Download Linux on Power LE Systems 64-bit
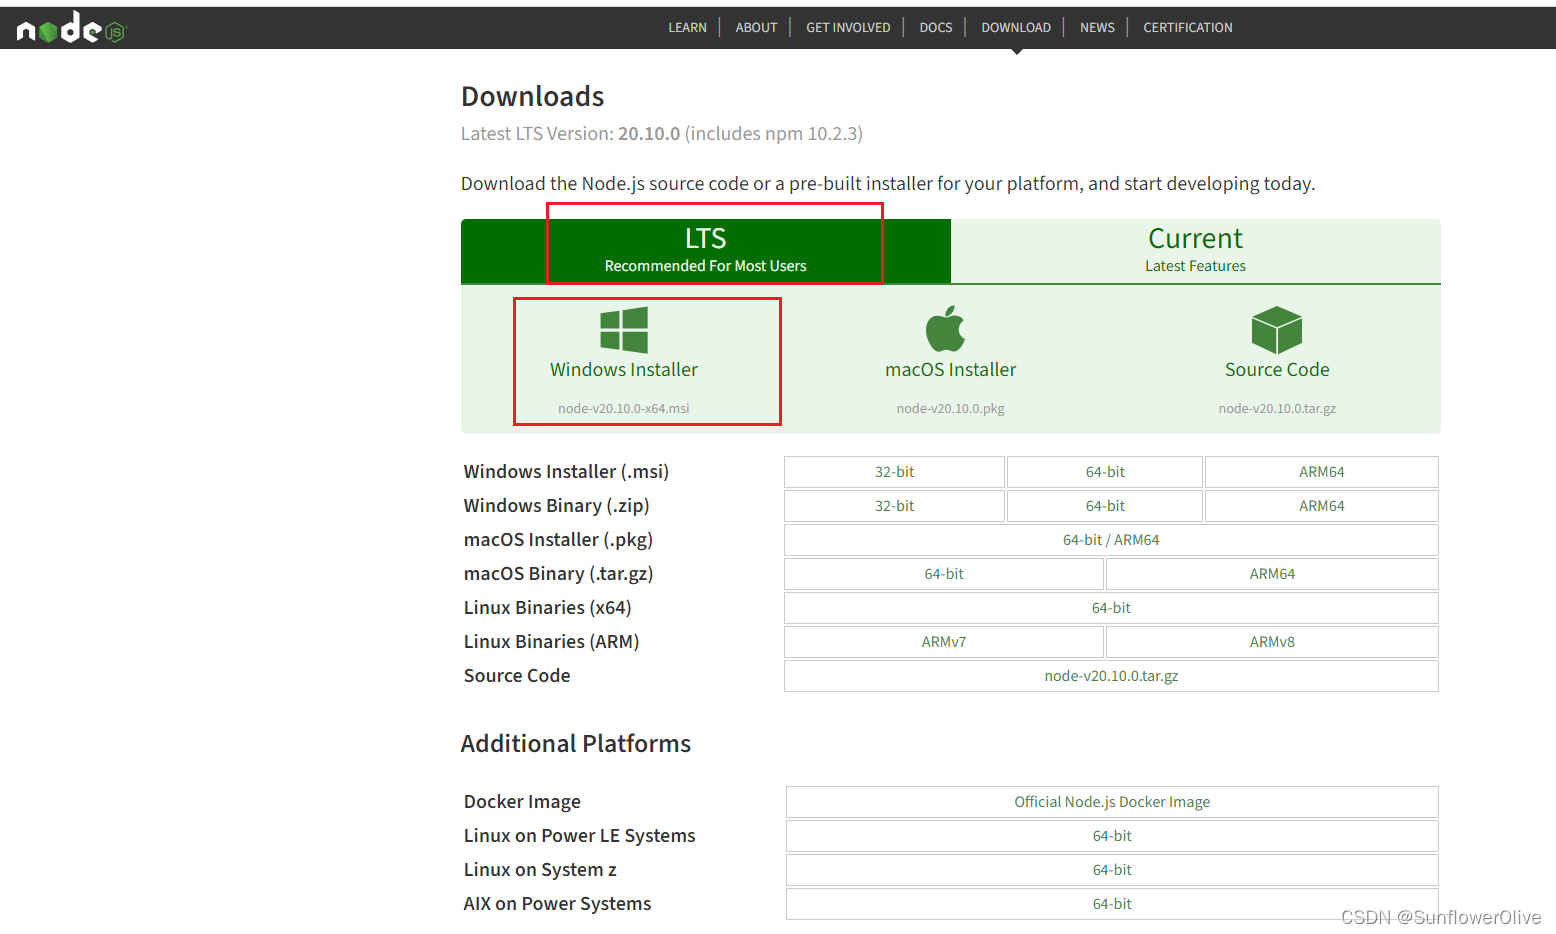This screenshot has width=1556, height=934. [x=1112, y=836]
